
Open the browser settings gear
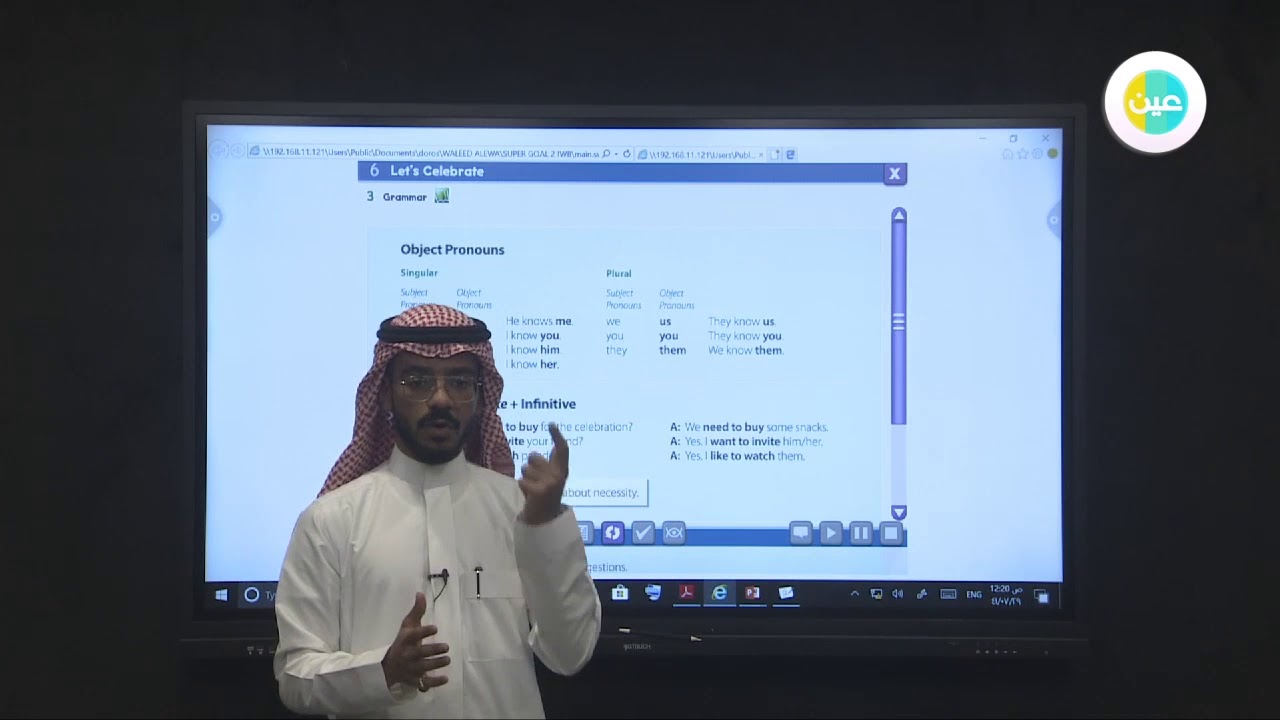click(x=1038, y=154)
